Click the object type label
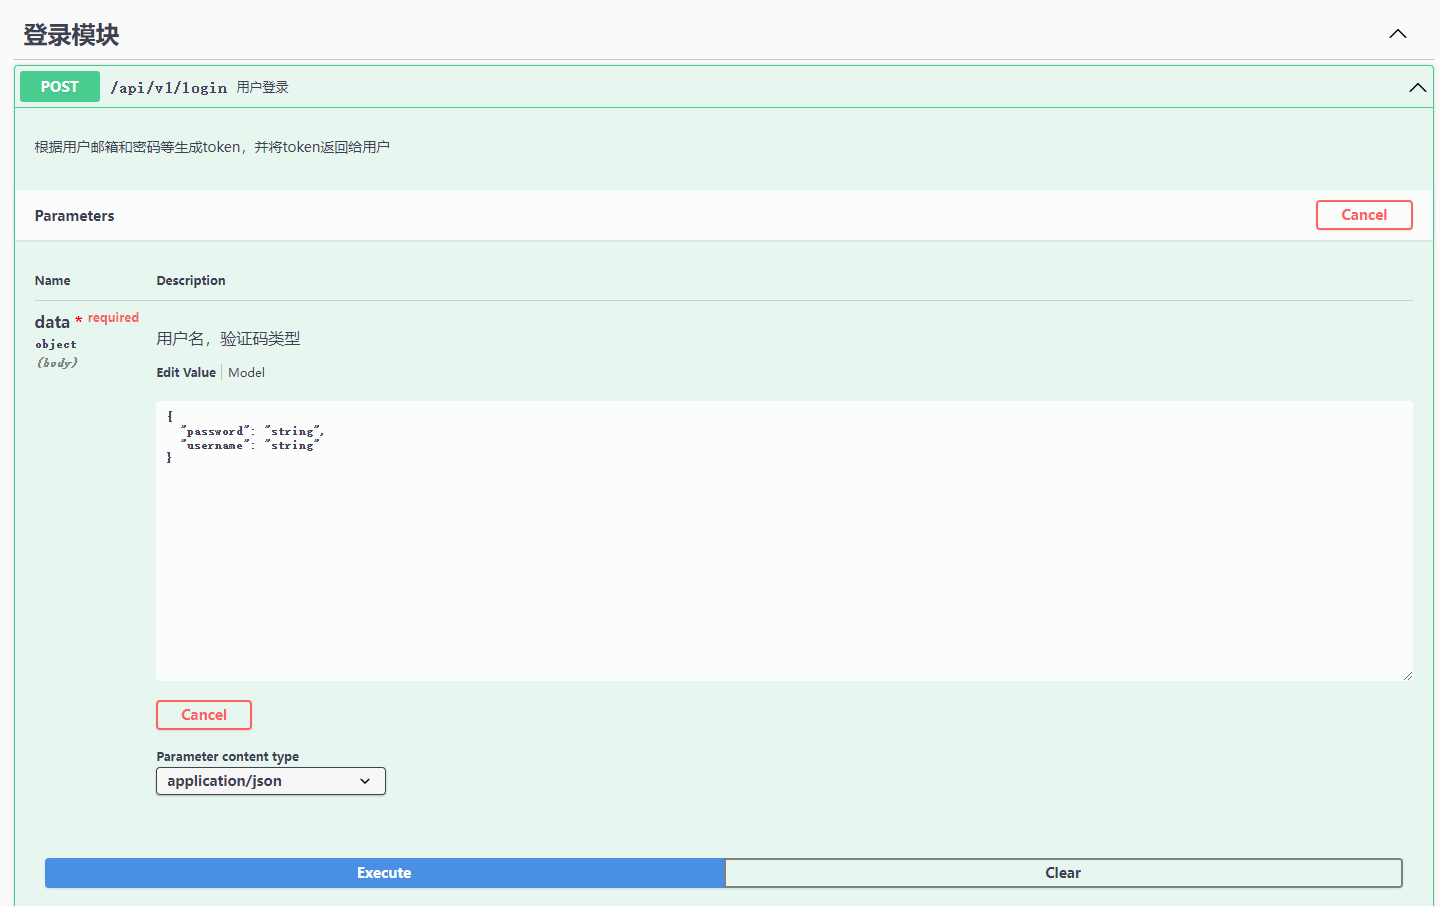Screen dimensions: 1440x906 (x=56, y=344)
